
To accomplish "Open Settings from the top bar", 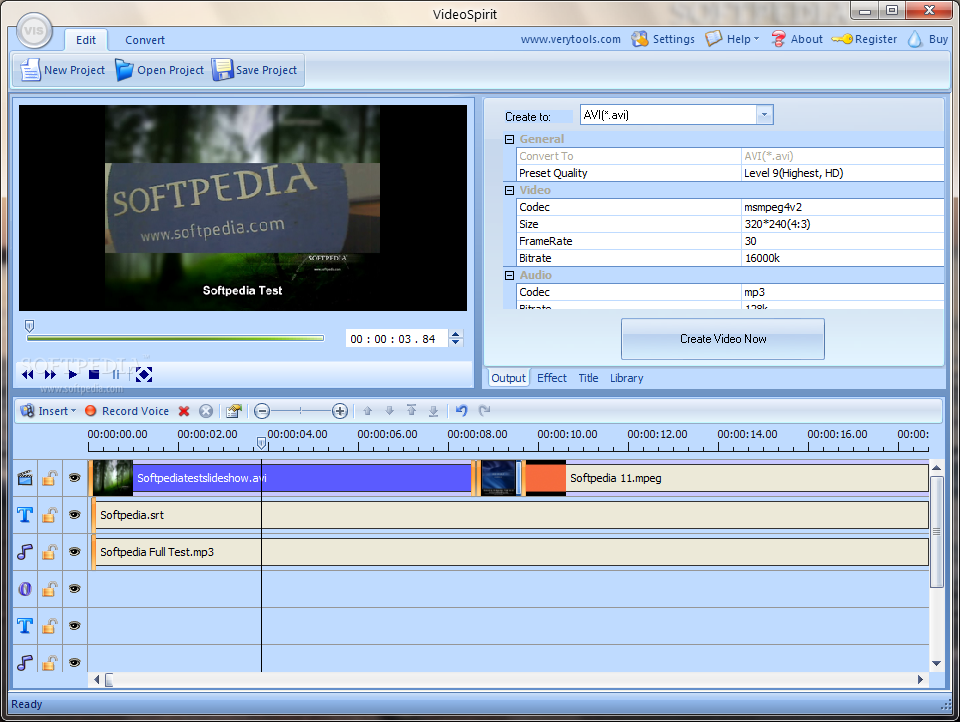I will [664, 39].
